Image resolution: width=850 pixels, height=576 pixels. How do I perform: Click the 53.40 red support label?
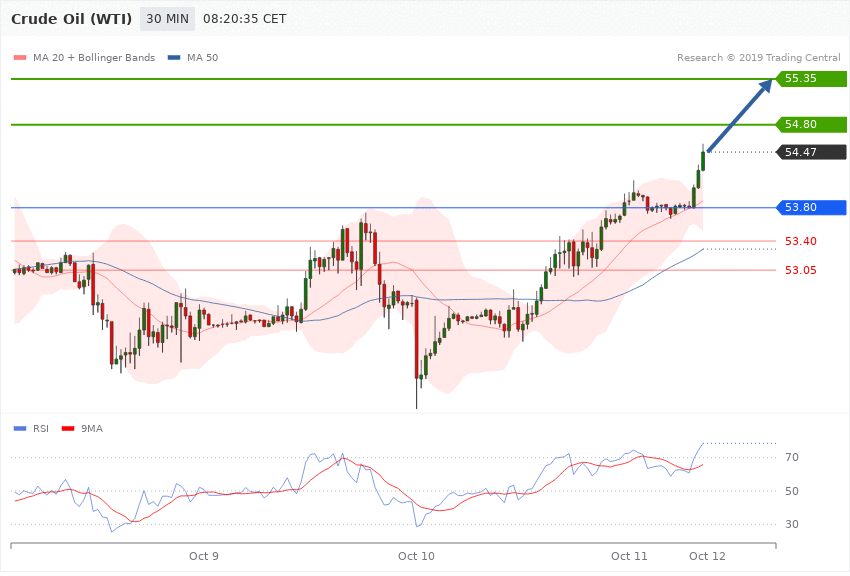[x=801, y=242]
